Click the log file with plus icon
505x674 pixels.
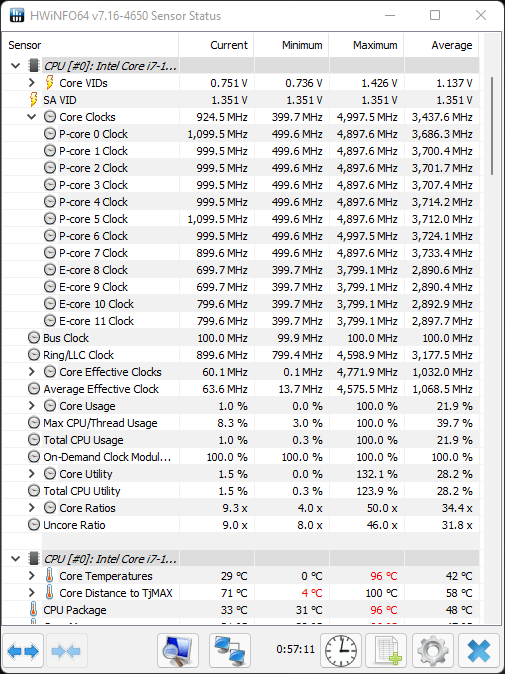[x=386, y=651]
